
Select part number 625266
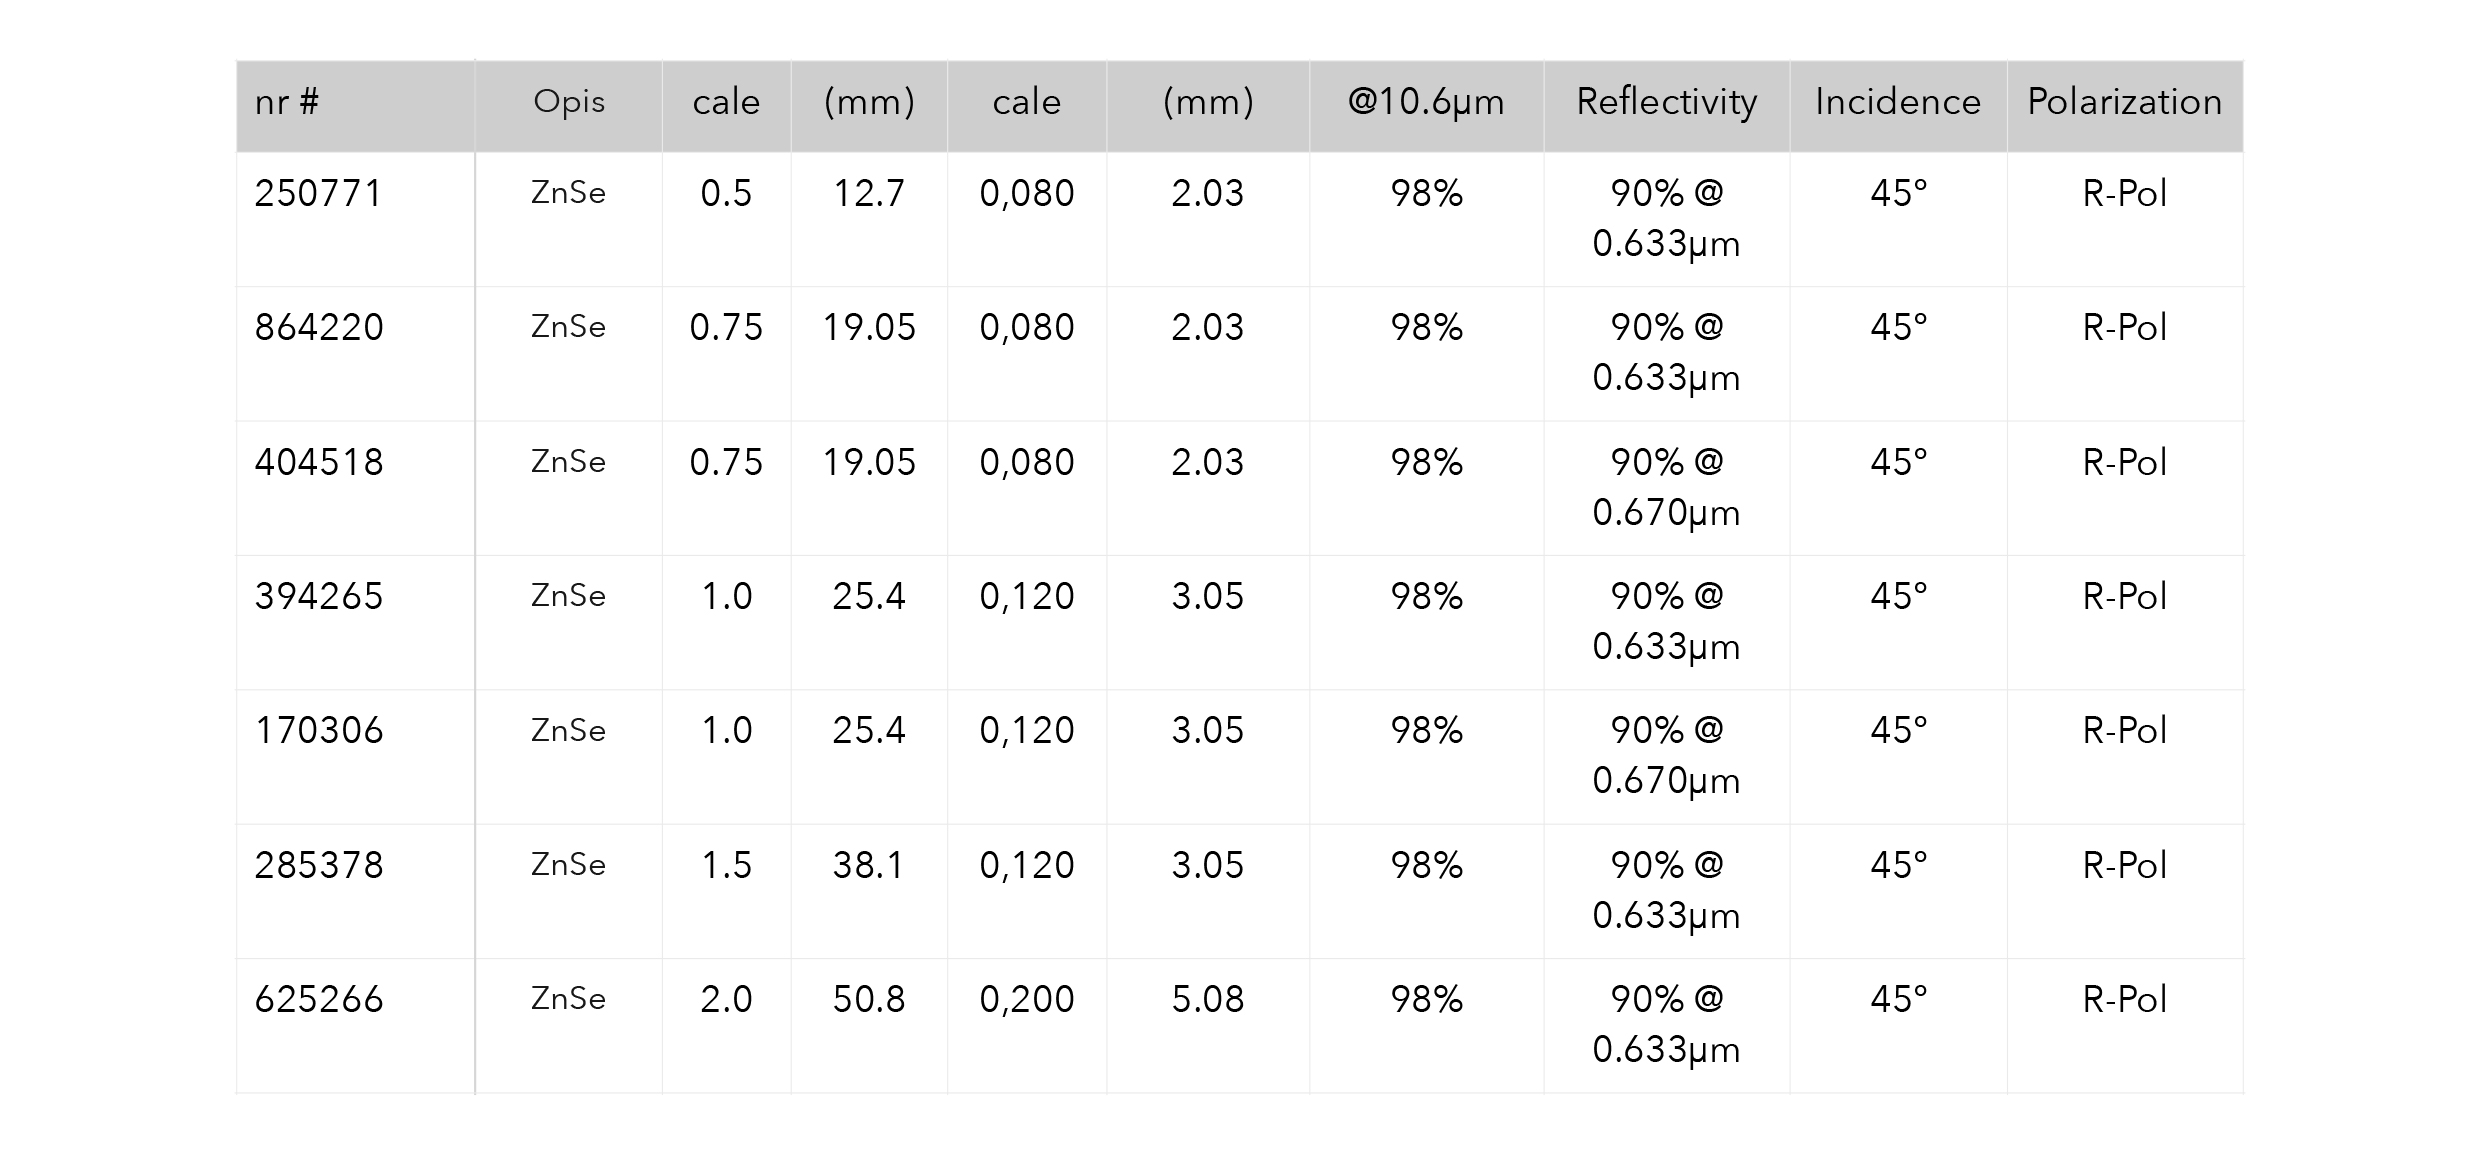tap(318, 999)
